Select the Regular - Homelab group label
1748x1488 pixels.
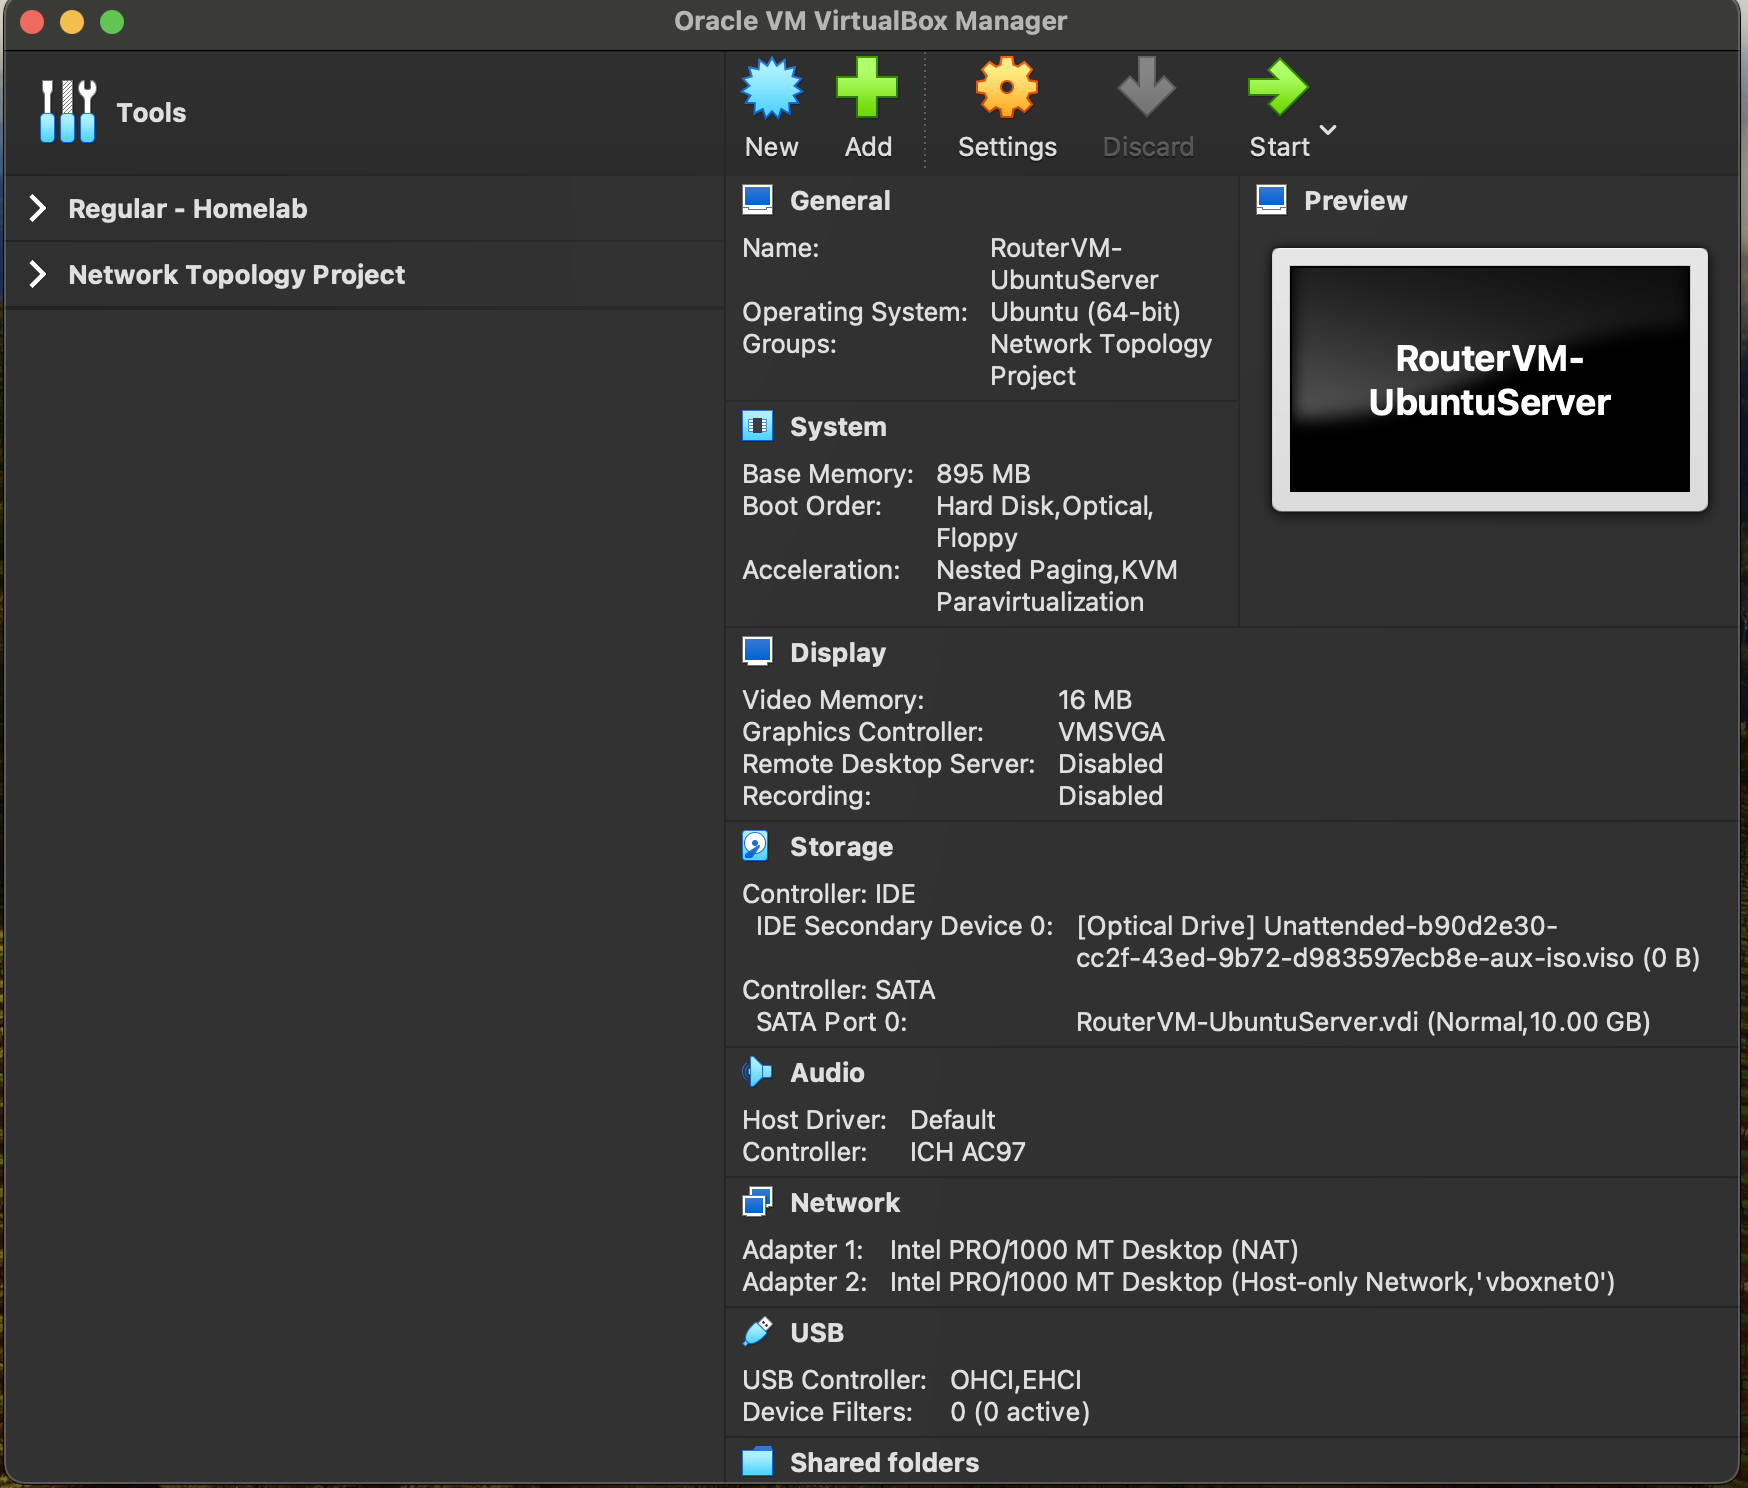[x=188, y=208]
